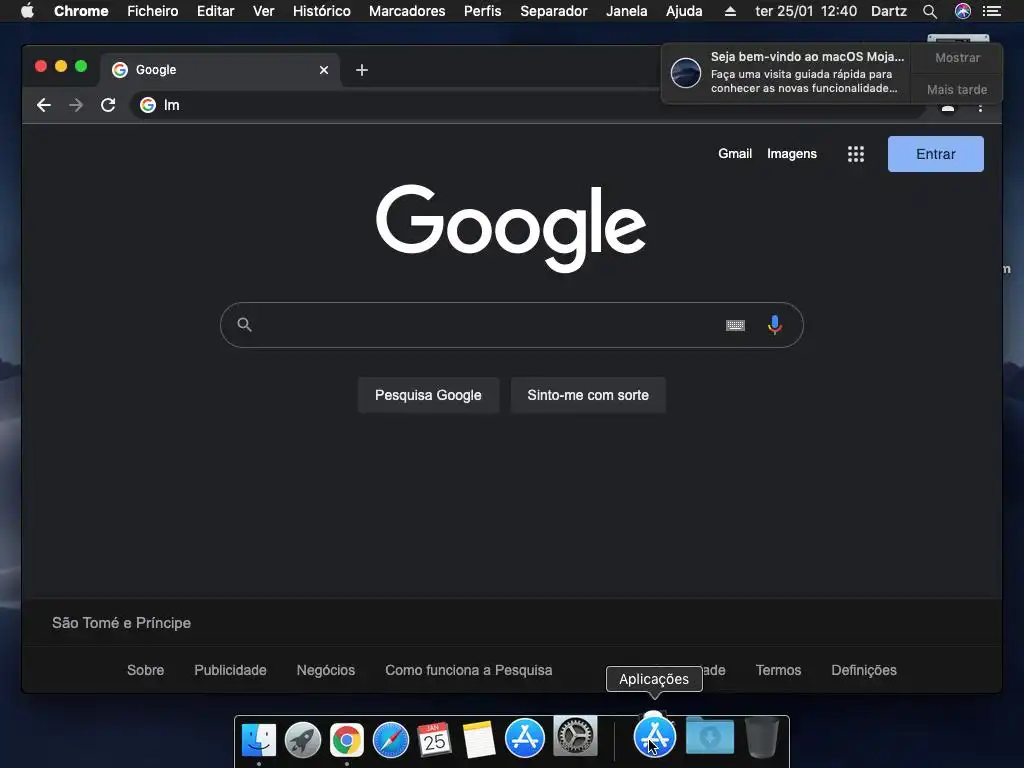
Task: Open App Store from the Dock
Action: click(x=524, y=738)
